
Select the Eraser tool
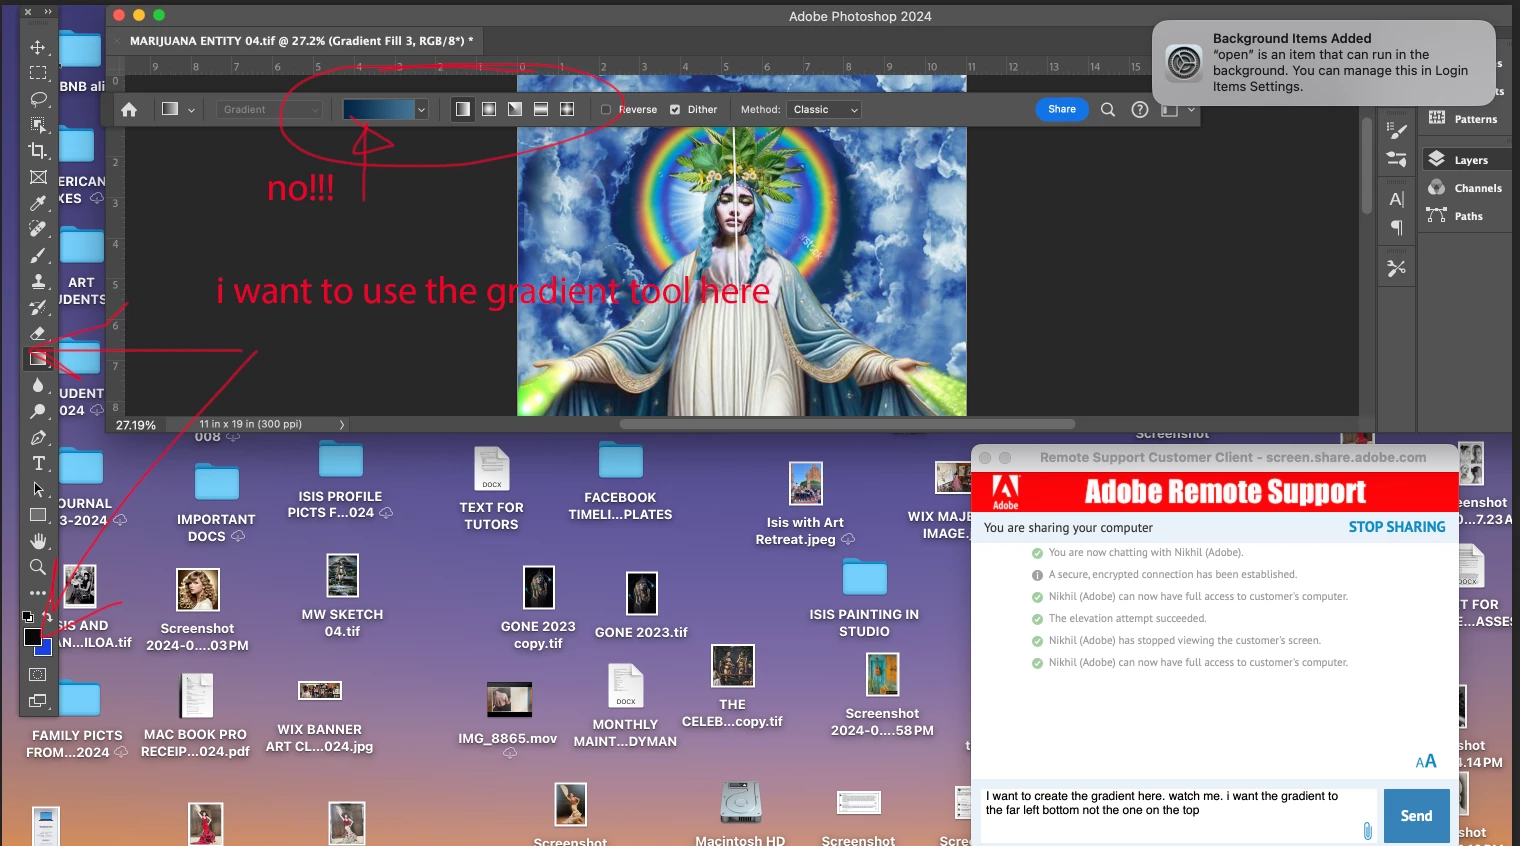[x=38, y=333]
